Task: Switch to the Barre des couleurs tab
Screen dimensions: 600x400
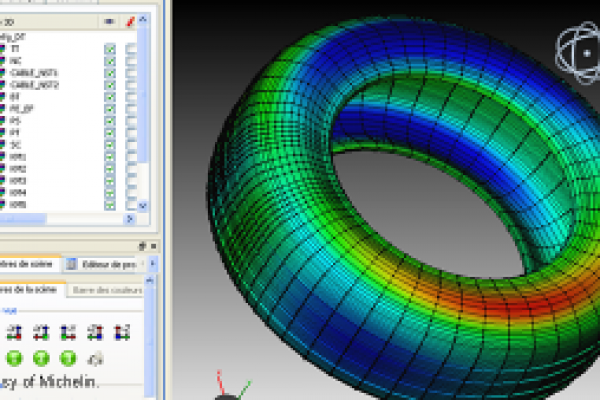Action: 105,290
